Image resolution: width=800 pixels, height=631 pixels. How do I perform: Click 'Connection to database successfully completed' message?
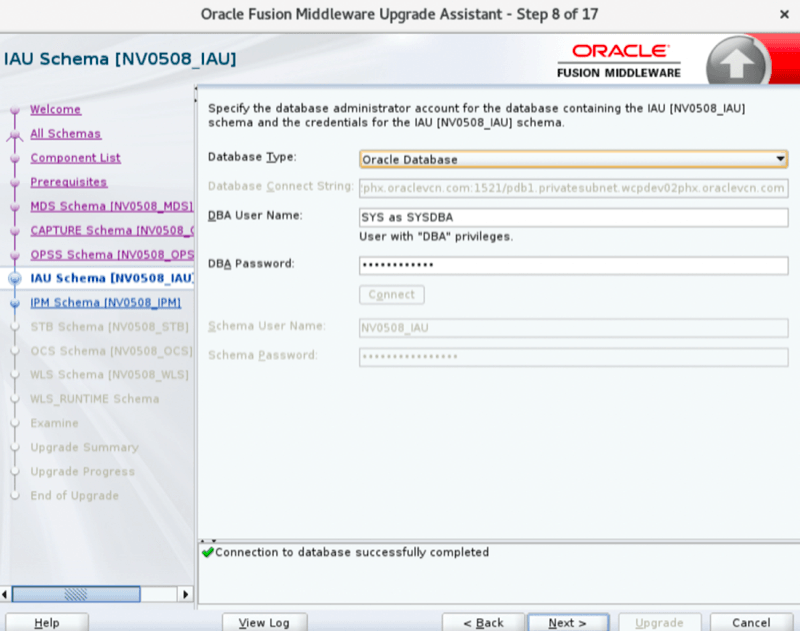[352, 552]
